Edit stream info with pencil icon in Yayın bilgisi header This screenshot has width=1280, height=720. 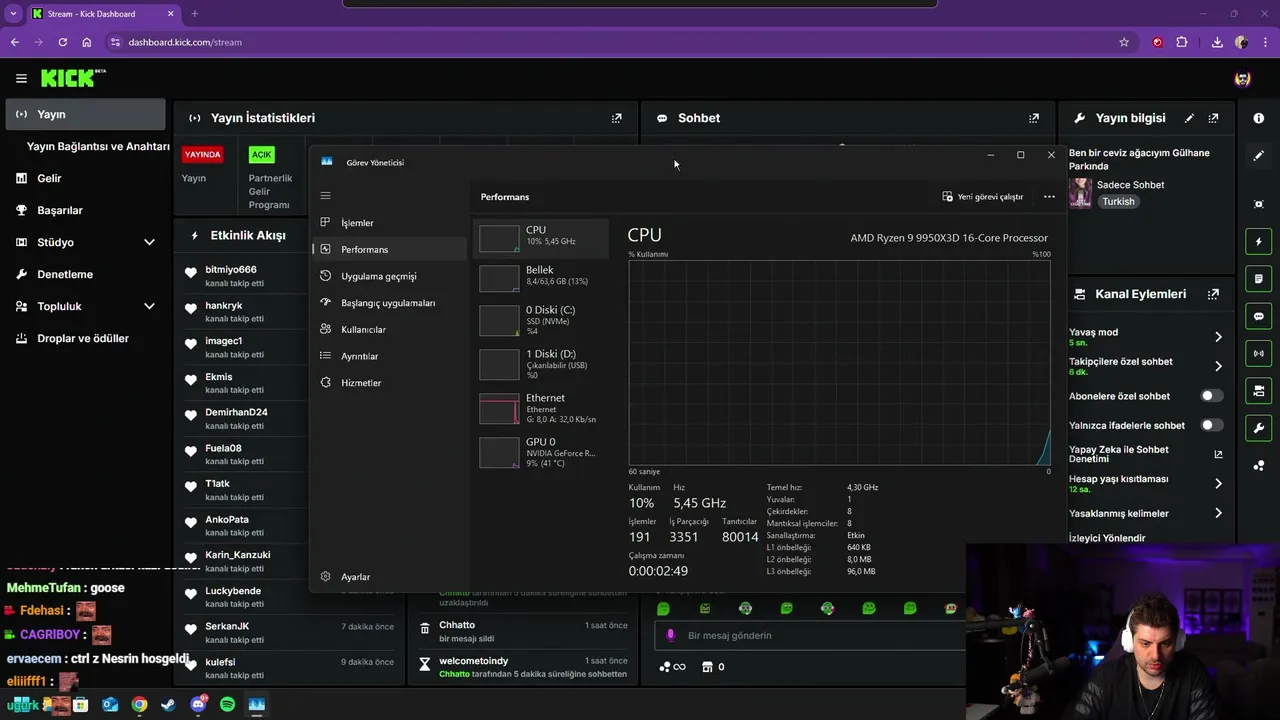(x=1189, y=118)
